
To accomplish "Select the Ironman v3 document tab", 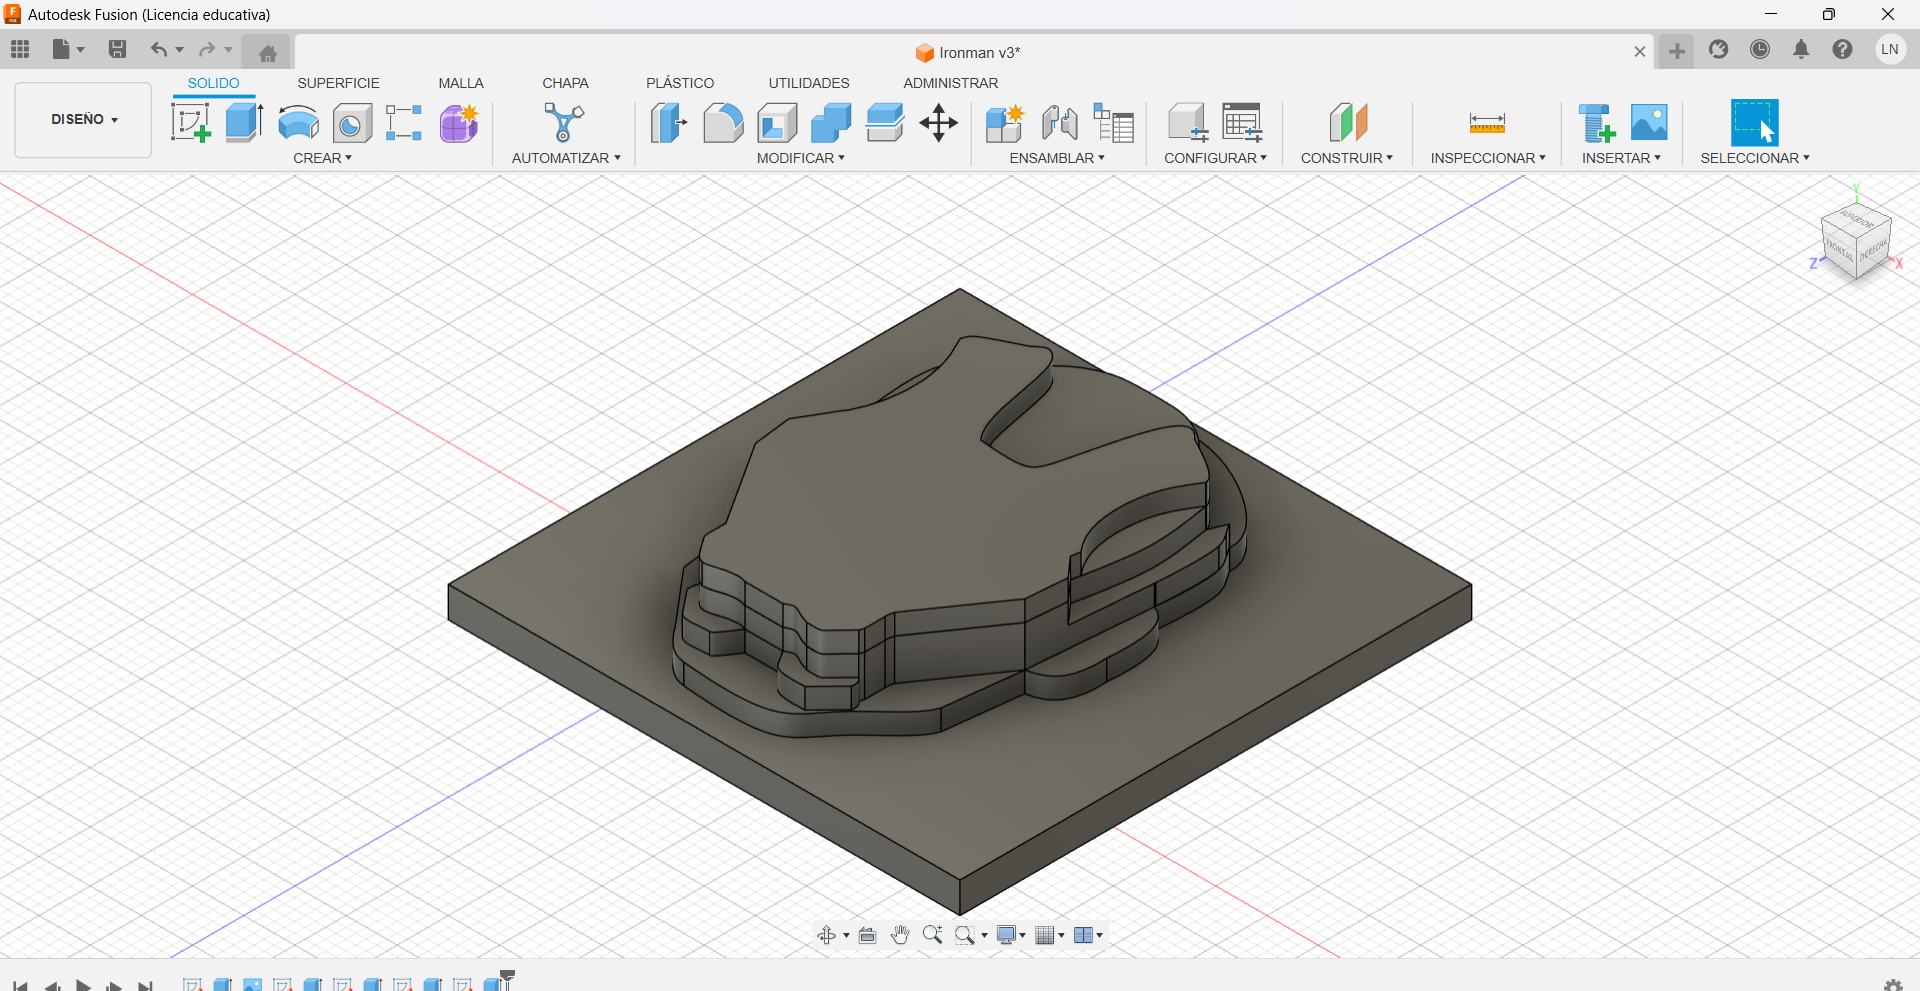I will tap(968, 52).
